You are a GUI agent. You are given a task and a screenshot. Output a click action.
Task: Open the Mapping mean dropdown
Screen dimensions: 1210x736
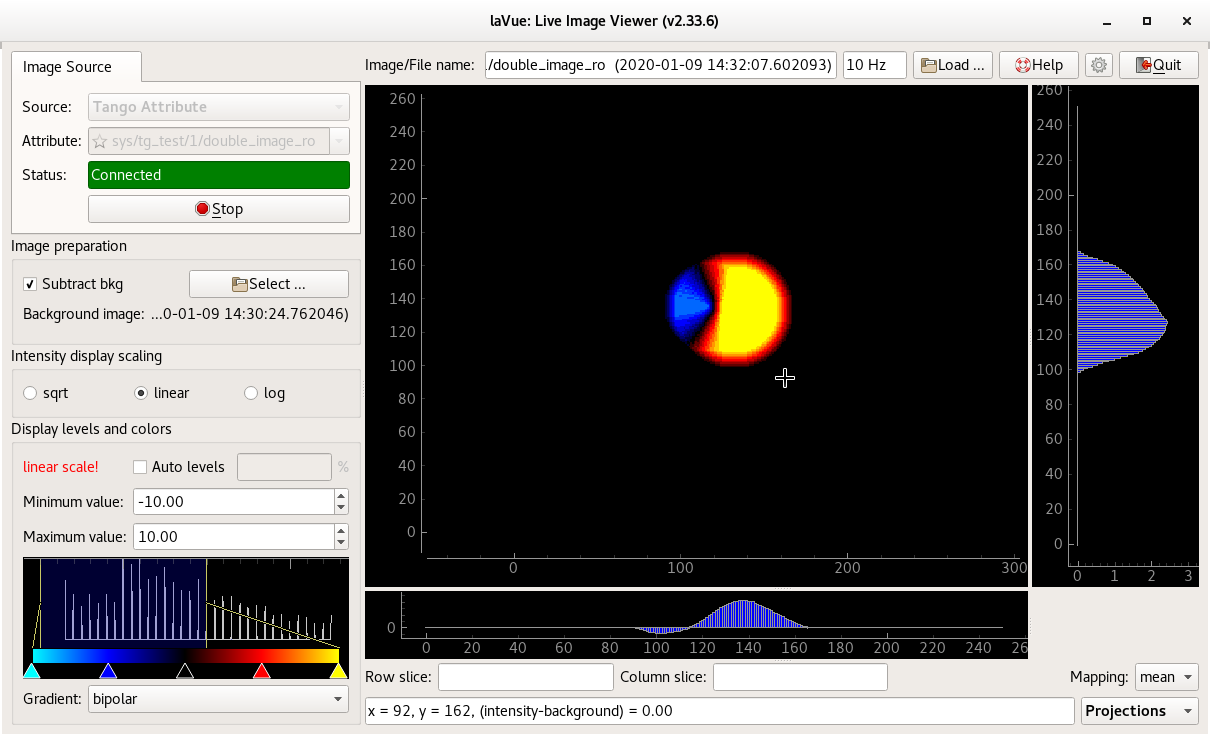tap(1168, 677)
